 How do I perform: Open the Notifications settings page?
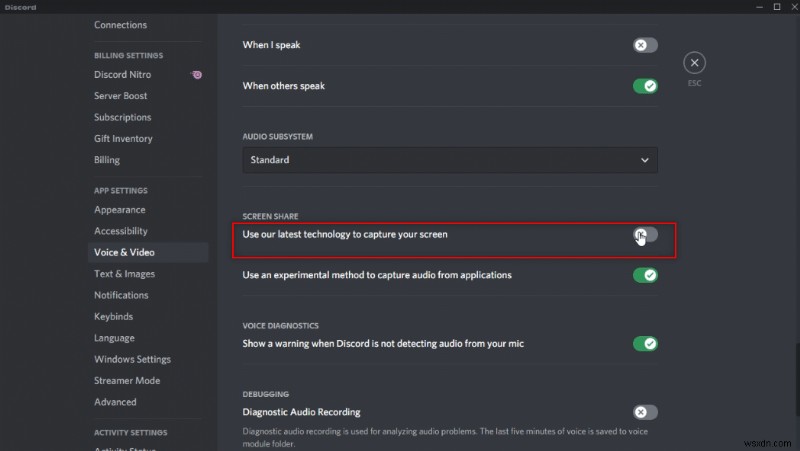pyautogui.click(x=121, y=295)
